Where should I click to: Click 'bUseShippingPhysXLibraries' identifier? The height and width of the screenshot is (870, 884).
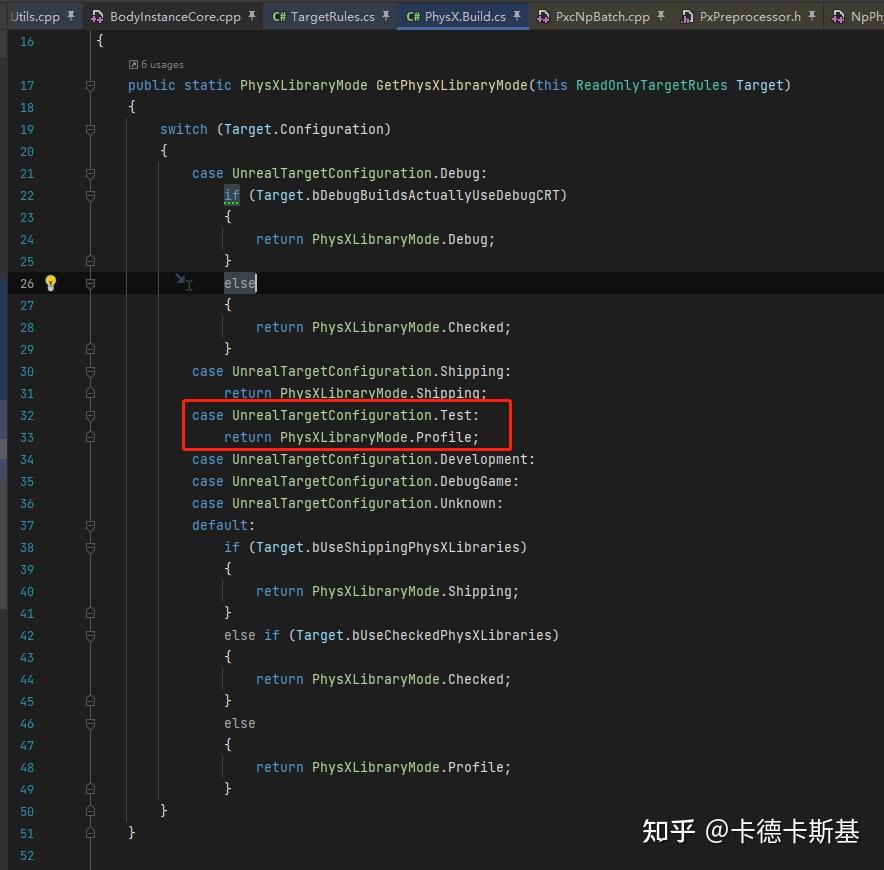416,547
